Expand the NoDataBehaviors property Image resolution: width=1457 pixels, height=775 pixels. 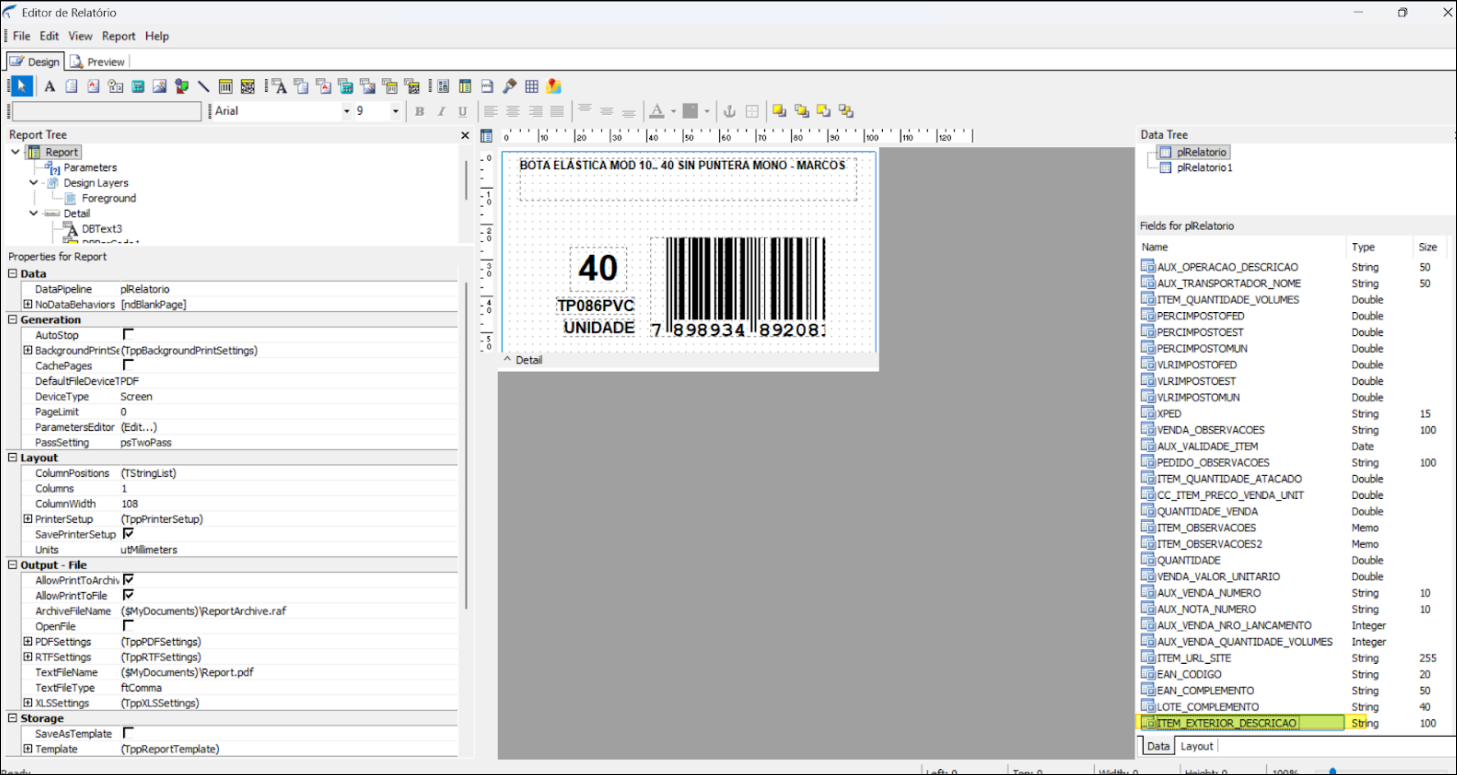28,304
